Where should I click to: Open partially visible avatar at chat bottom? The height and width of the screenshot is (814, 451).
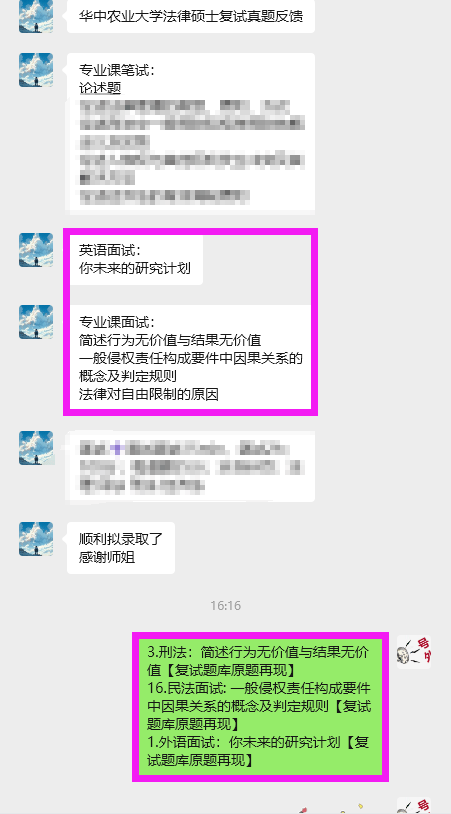pos(414,806)
